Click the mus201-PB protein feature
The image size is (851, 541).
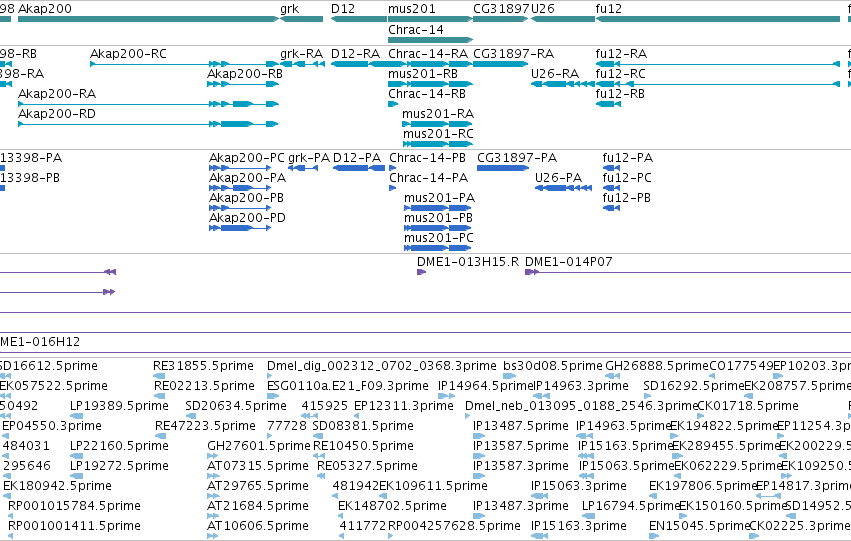(x=437, y=228)
